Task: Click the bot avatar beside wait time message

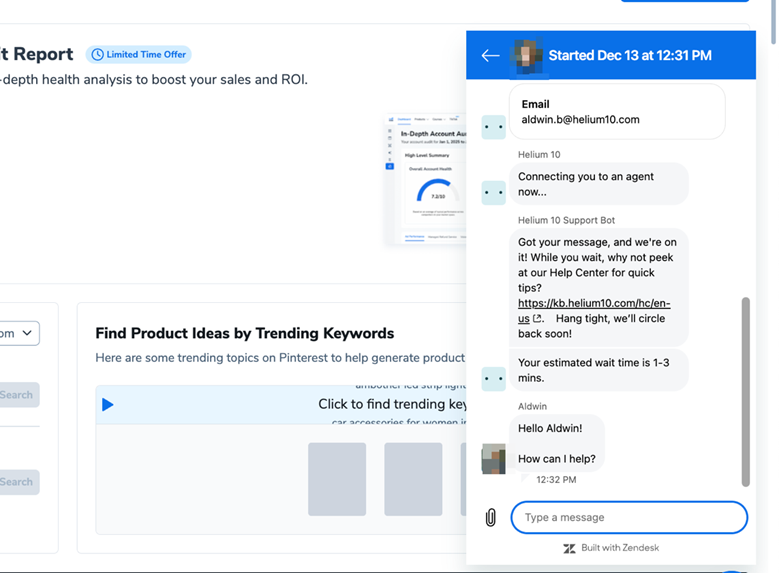Action: pyautogui.click(x=493, y=379)
